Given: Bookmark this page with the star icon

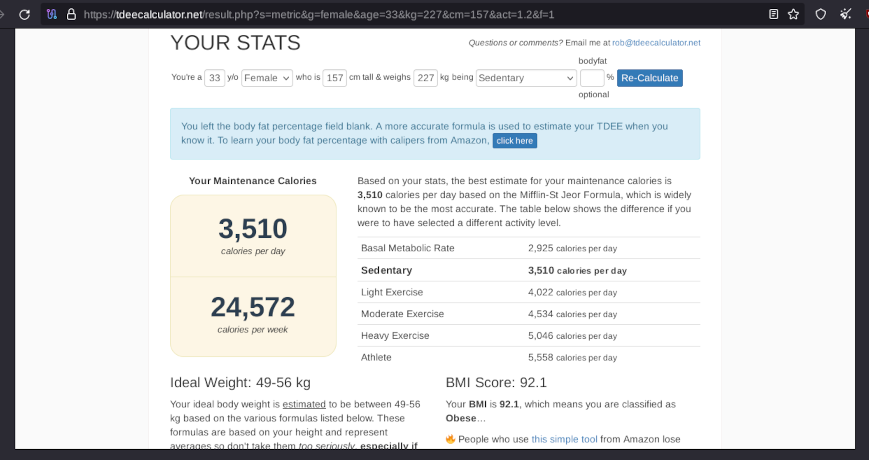Looking at the screenshot, I should coord(794,14).
